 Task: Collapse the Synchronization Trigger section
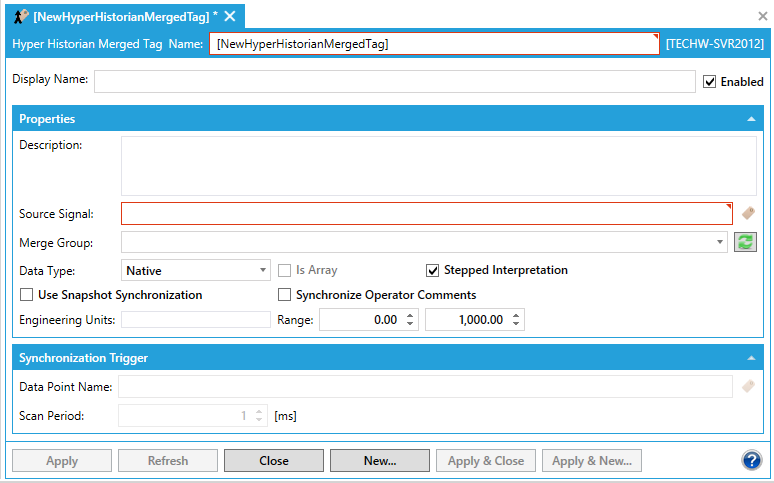[751, 358]
